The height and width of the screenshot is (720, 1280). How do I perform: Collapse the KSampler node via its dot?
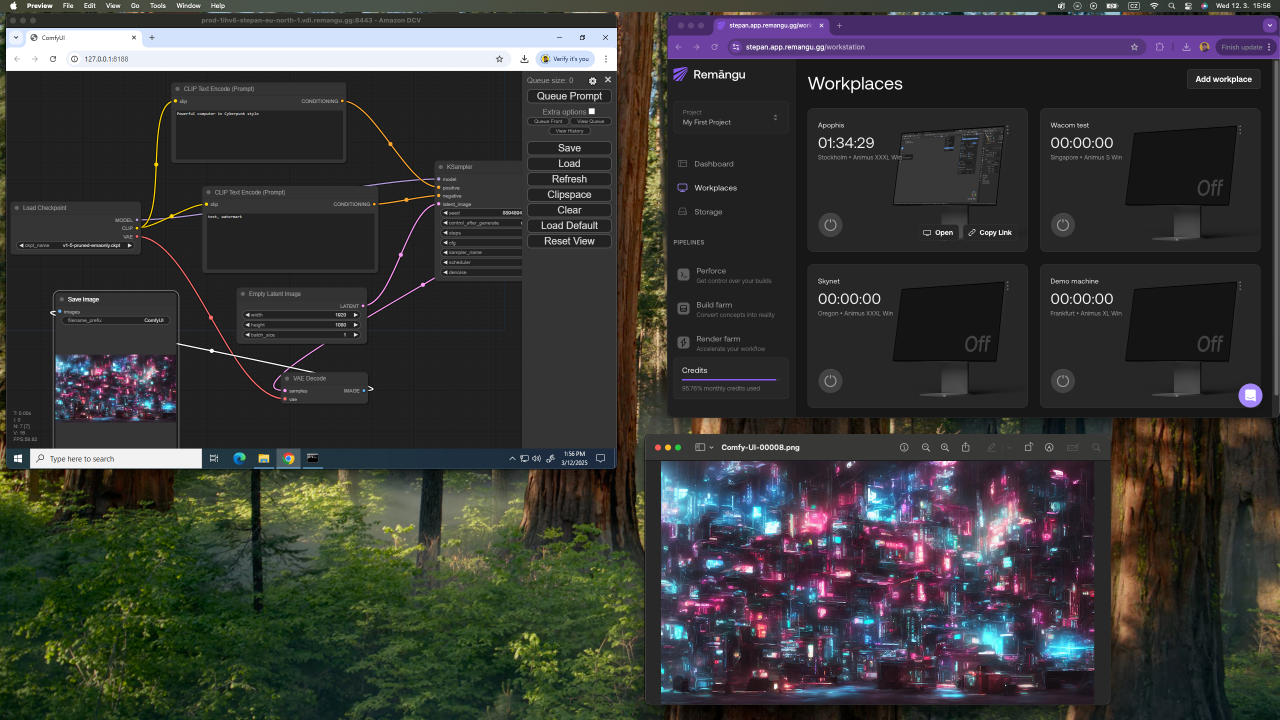(441, 167)
